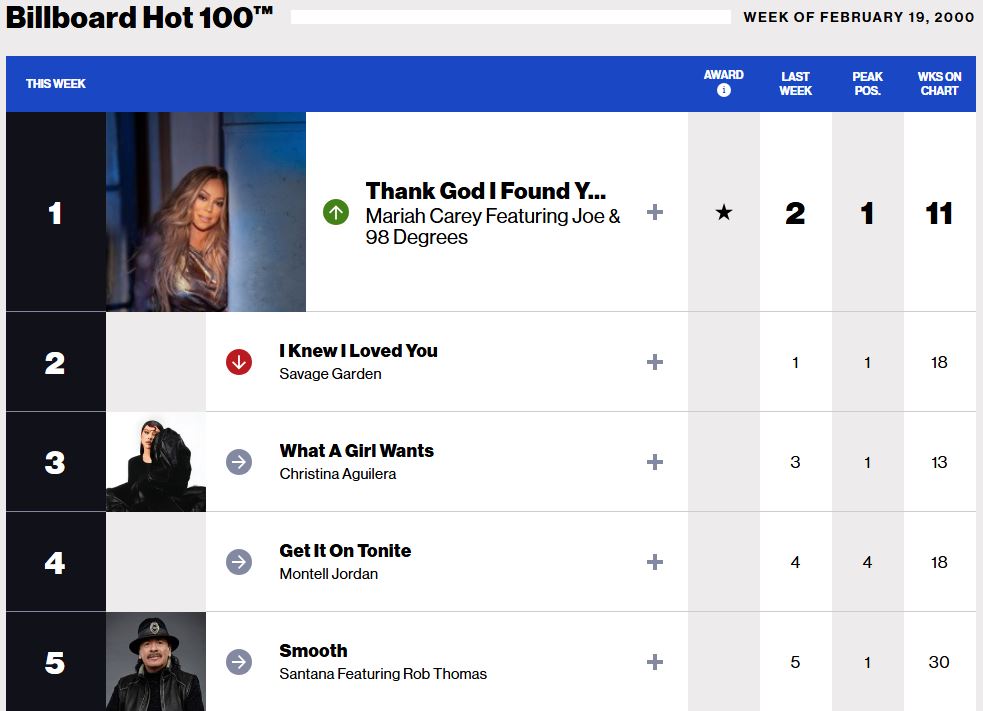This screenshot has width=983, height=711.
Task: Click the Award info icon
Action: (x=724, y=91)
